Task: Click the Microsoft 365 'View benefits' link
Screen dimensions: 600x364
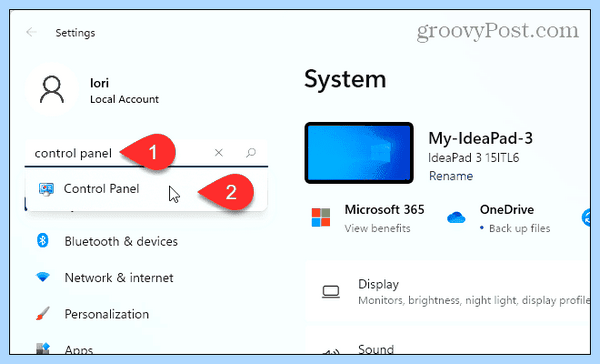Action: (377, 229)
